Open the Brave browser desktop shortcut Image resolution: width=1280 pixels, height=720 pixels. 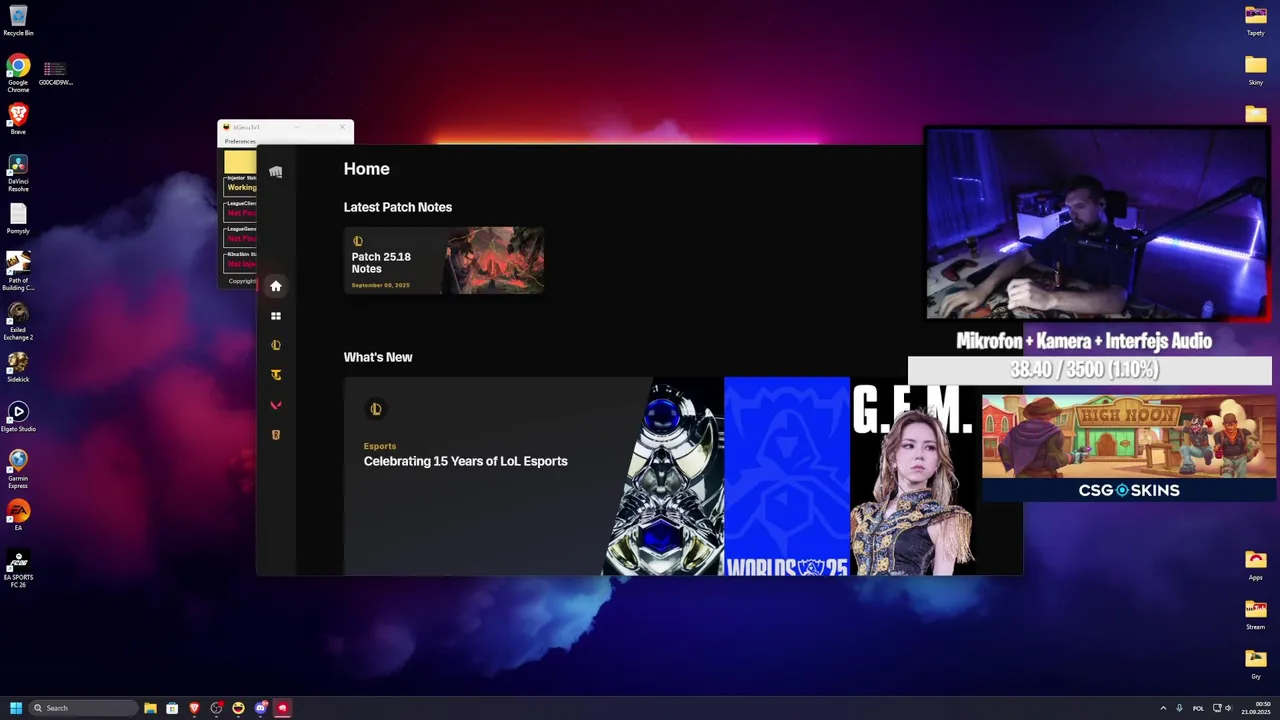point(18,118)
